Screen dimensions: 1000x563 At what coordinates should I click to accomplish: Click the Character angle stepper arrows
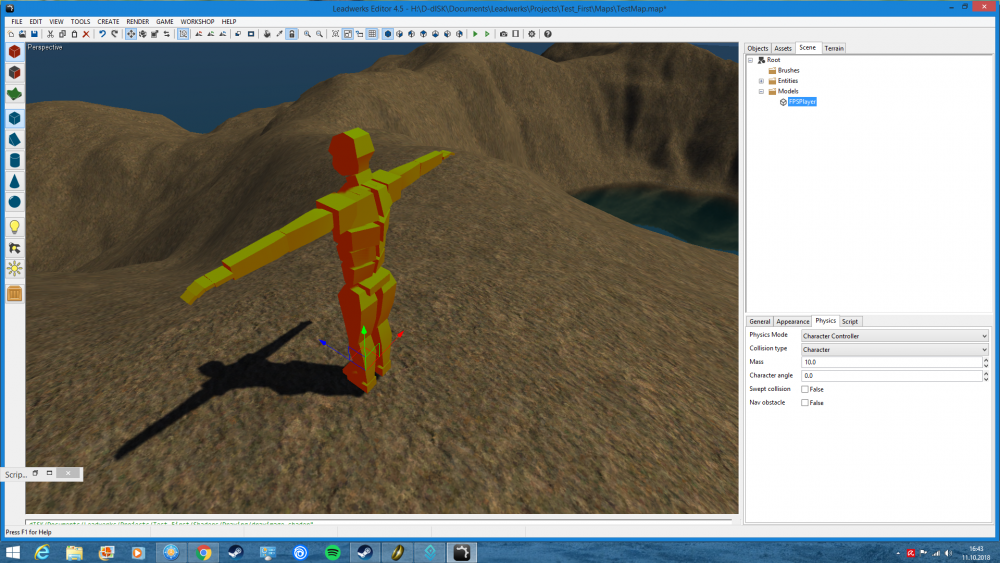pos(986,376)
